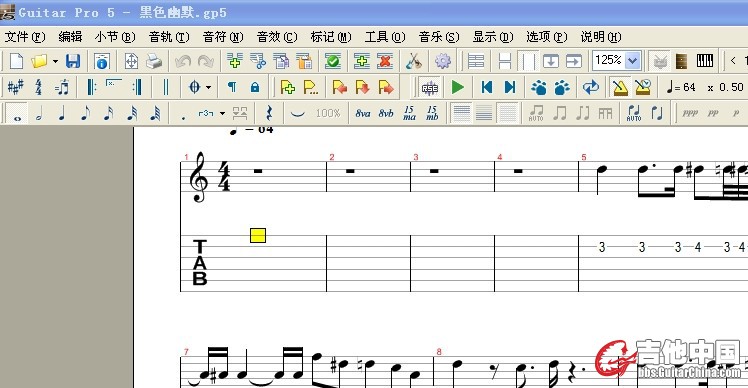Insert repeat close bar icon
Screen dimensions: 748x388
(x=138, y=87)
